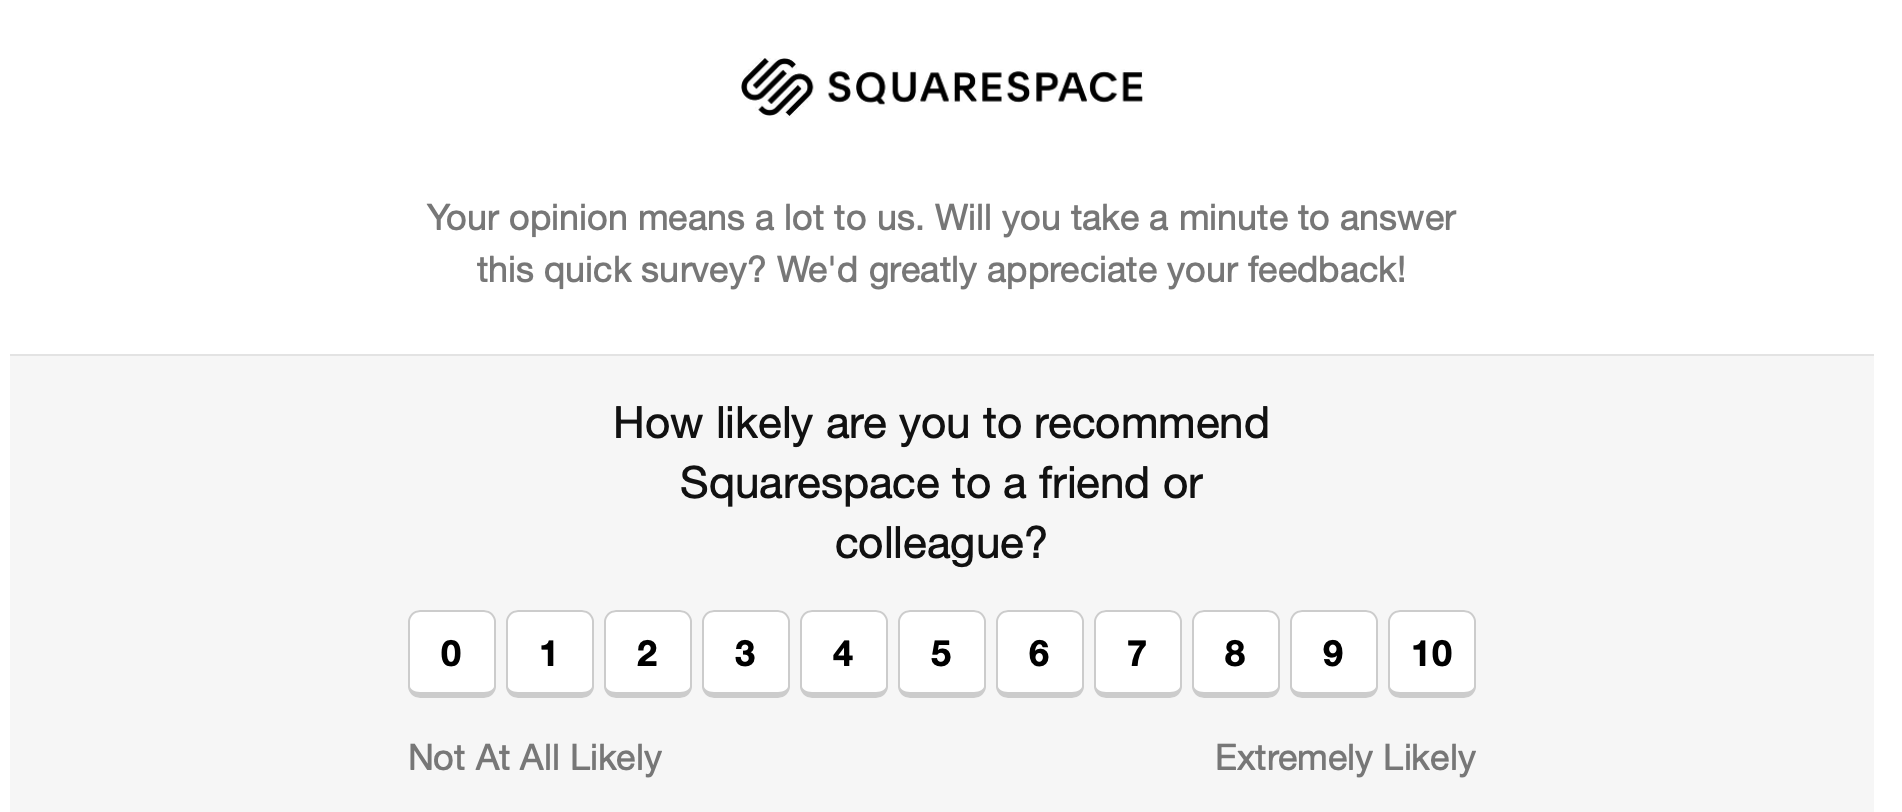Pick the middle score of the scale
Viewport: 1902px width, 812px height.
tap(941, 653)
